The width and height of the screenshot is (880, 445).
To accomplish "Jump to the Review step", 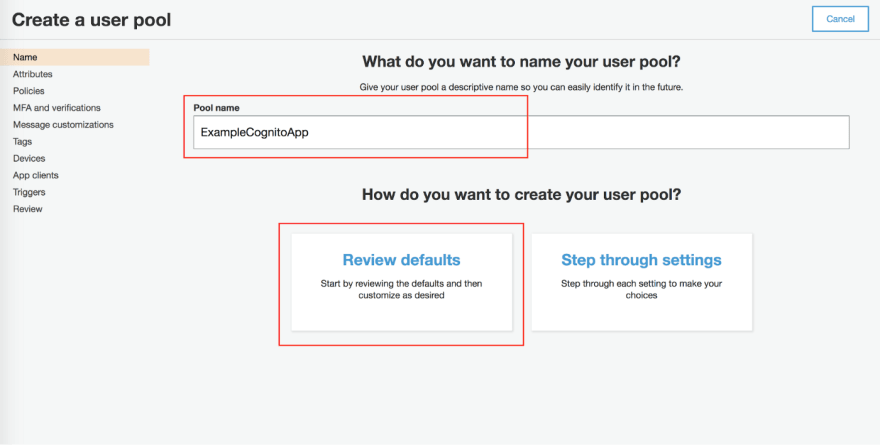I will tap(28, 209).
